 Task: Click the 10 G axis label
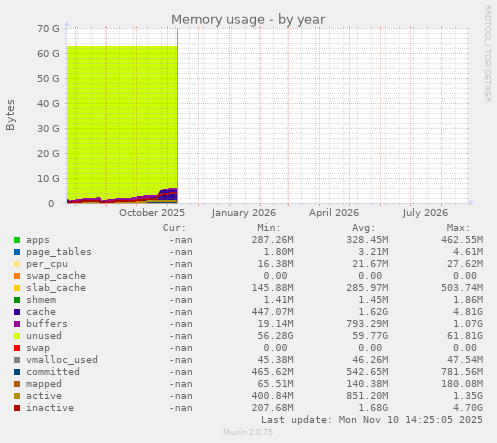(x=48, y=179)
